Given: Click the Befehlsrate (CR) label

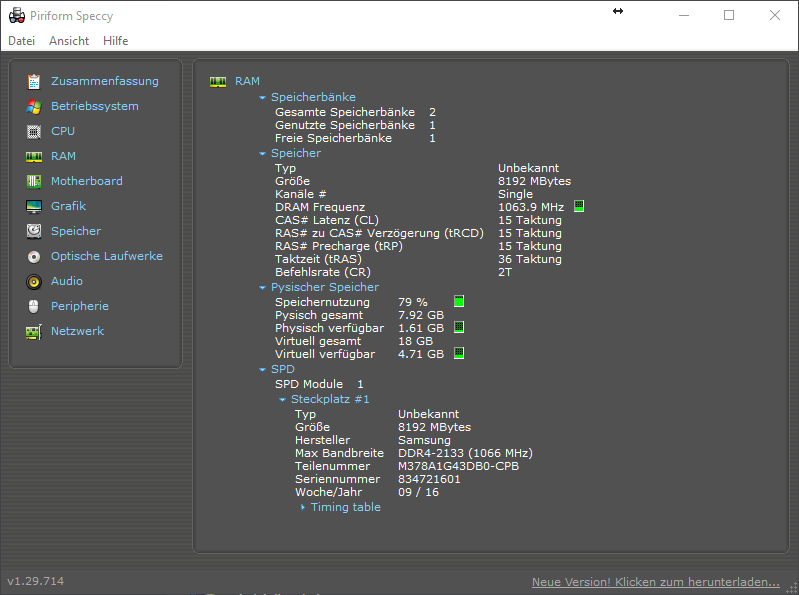Looking at the screenshot, I should coord(323,272).
